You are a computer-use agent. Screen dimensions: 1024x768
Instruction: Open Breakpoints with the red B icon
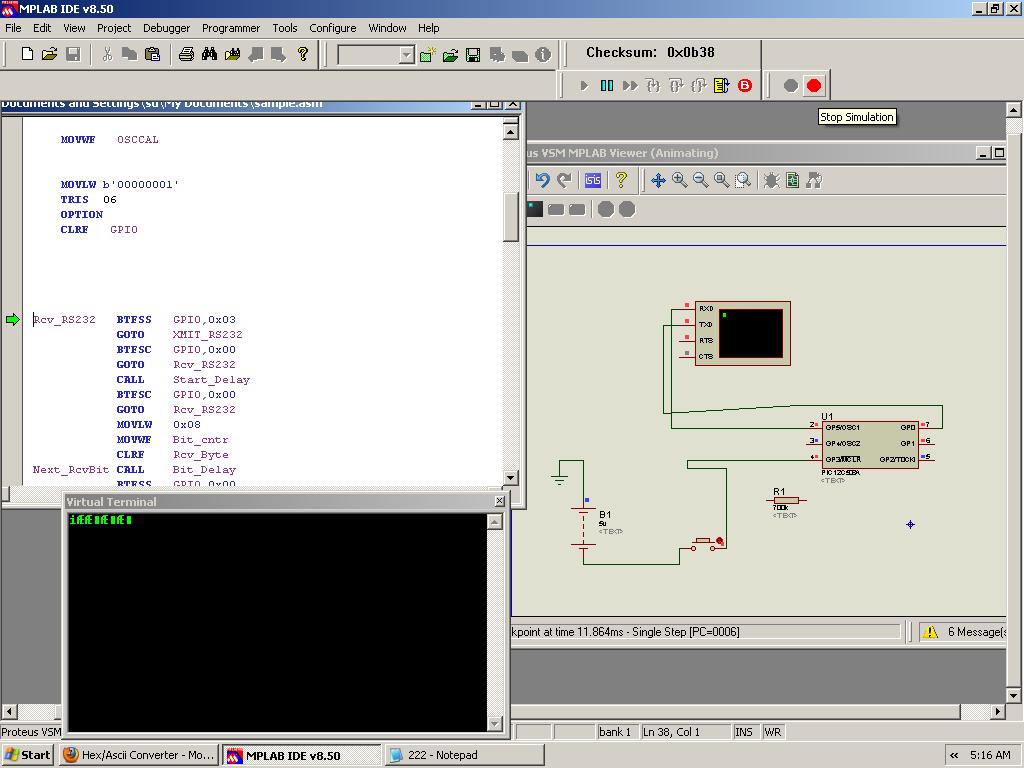pyautogui.click(x=744, y=86)
